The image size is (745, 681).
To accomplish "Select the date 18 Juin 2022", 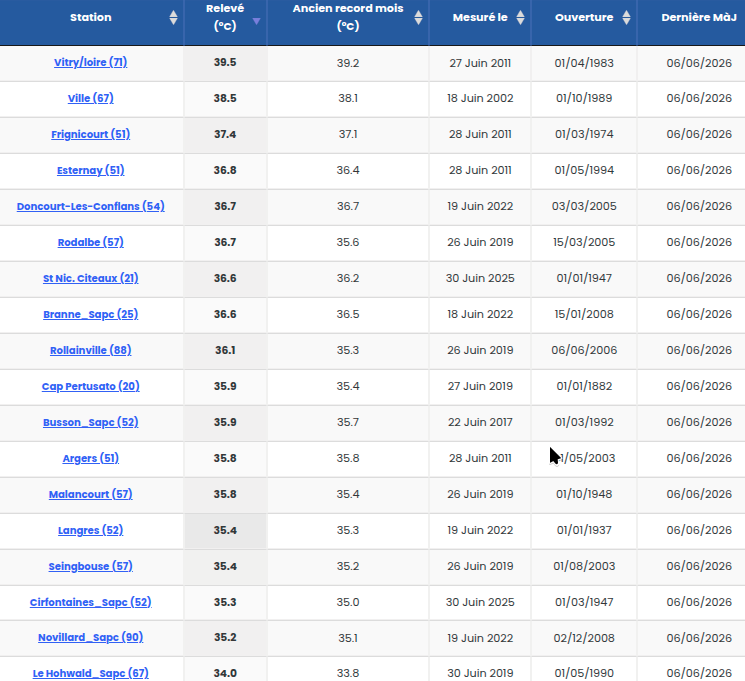I will coord(480,314).
